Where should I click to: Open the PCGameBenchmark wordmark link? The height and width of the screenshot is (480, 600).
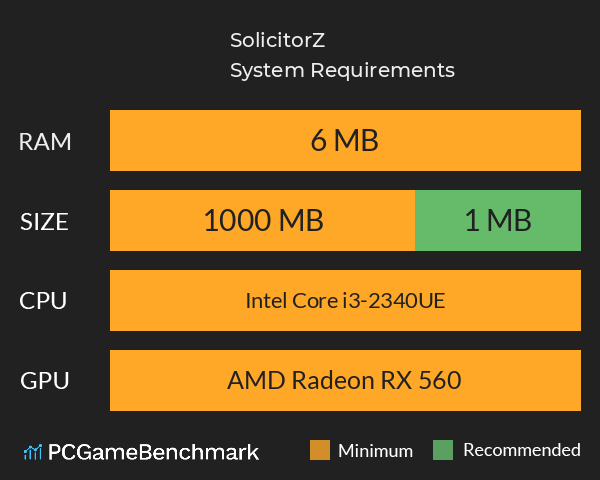pyautogui.click(x=154, y=452)
